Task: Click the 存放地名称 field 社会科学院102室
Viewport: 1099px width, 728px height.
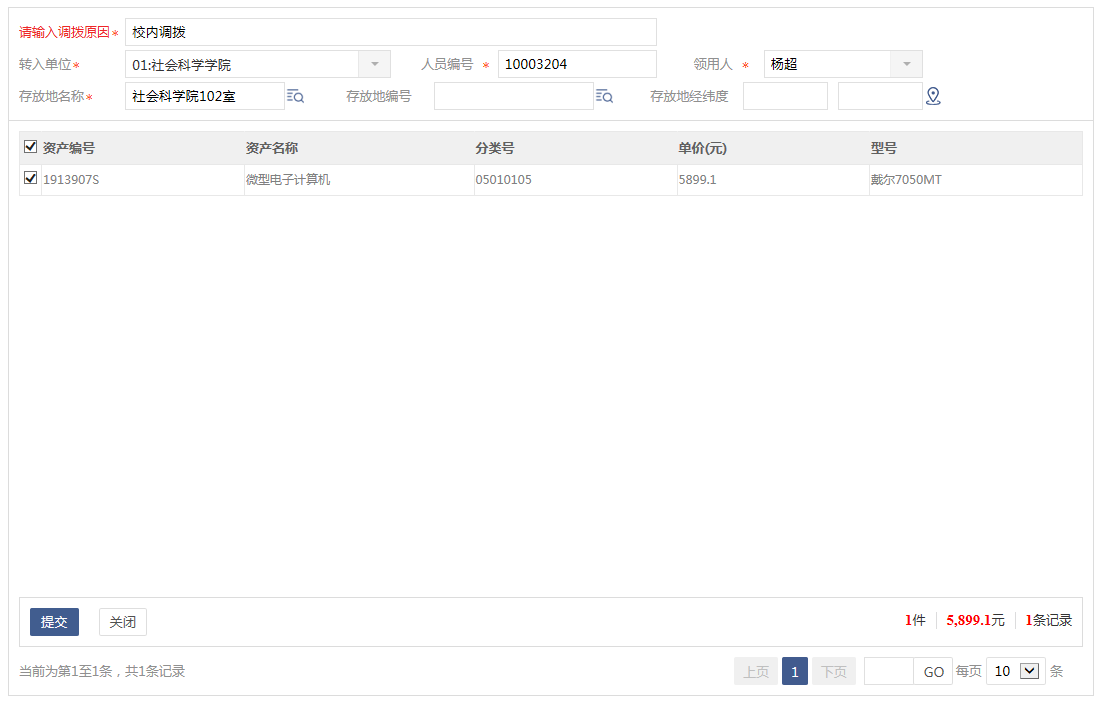Action: coord(205,96)
